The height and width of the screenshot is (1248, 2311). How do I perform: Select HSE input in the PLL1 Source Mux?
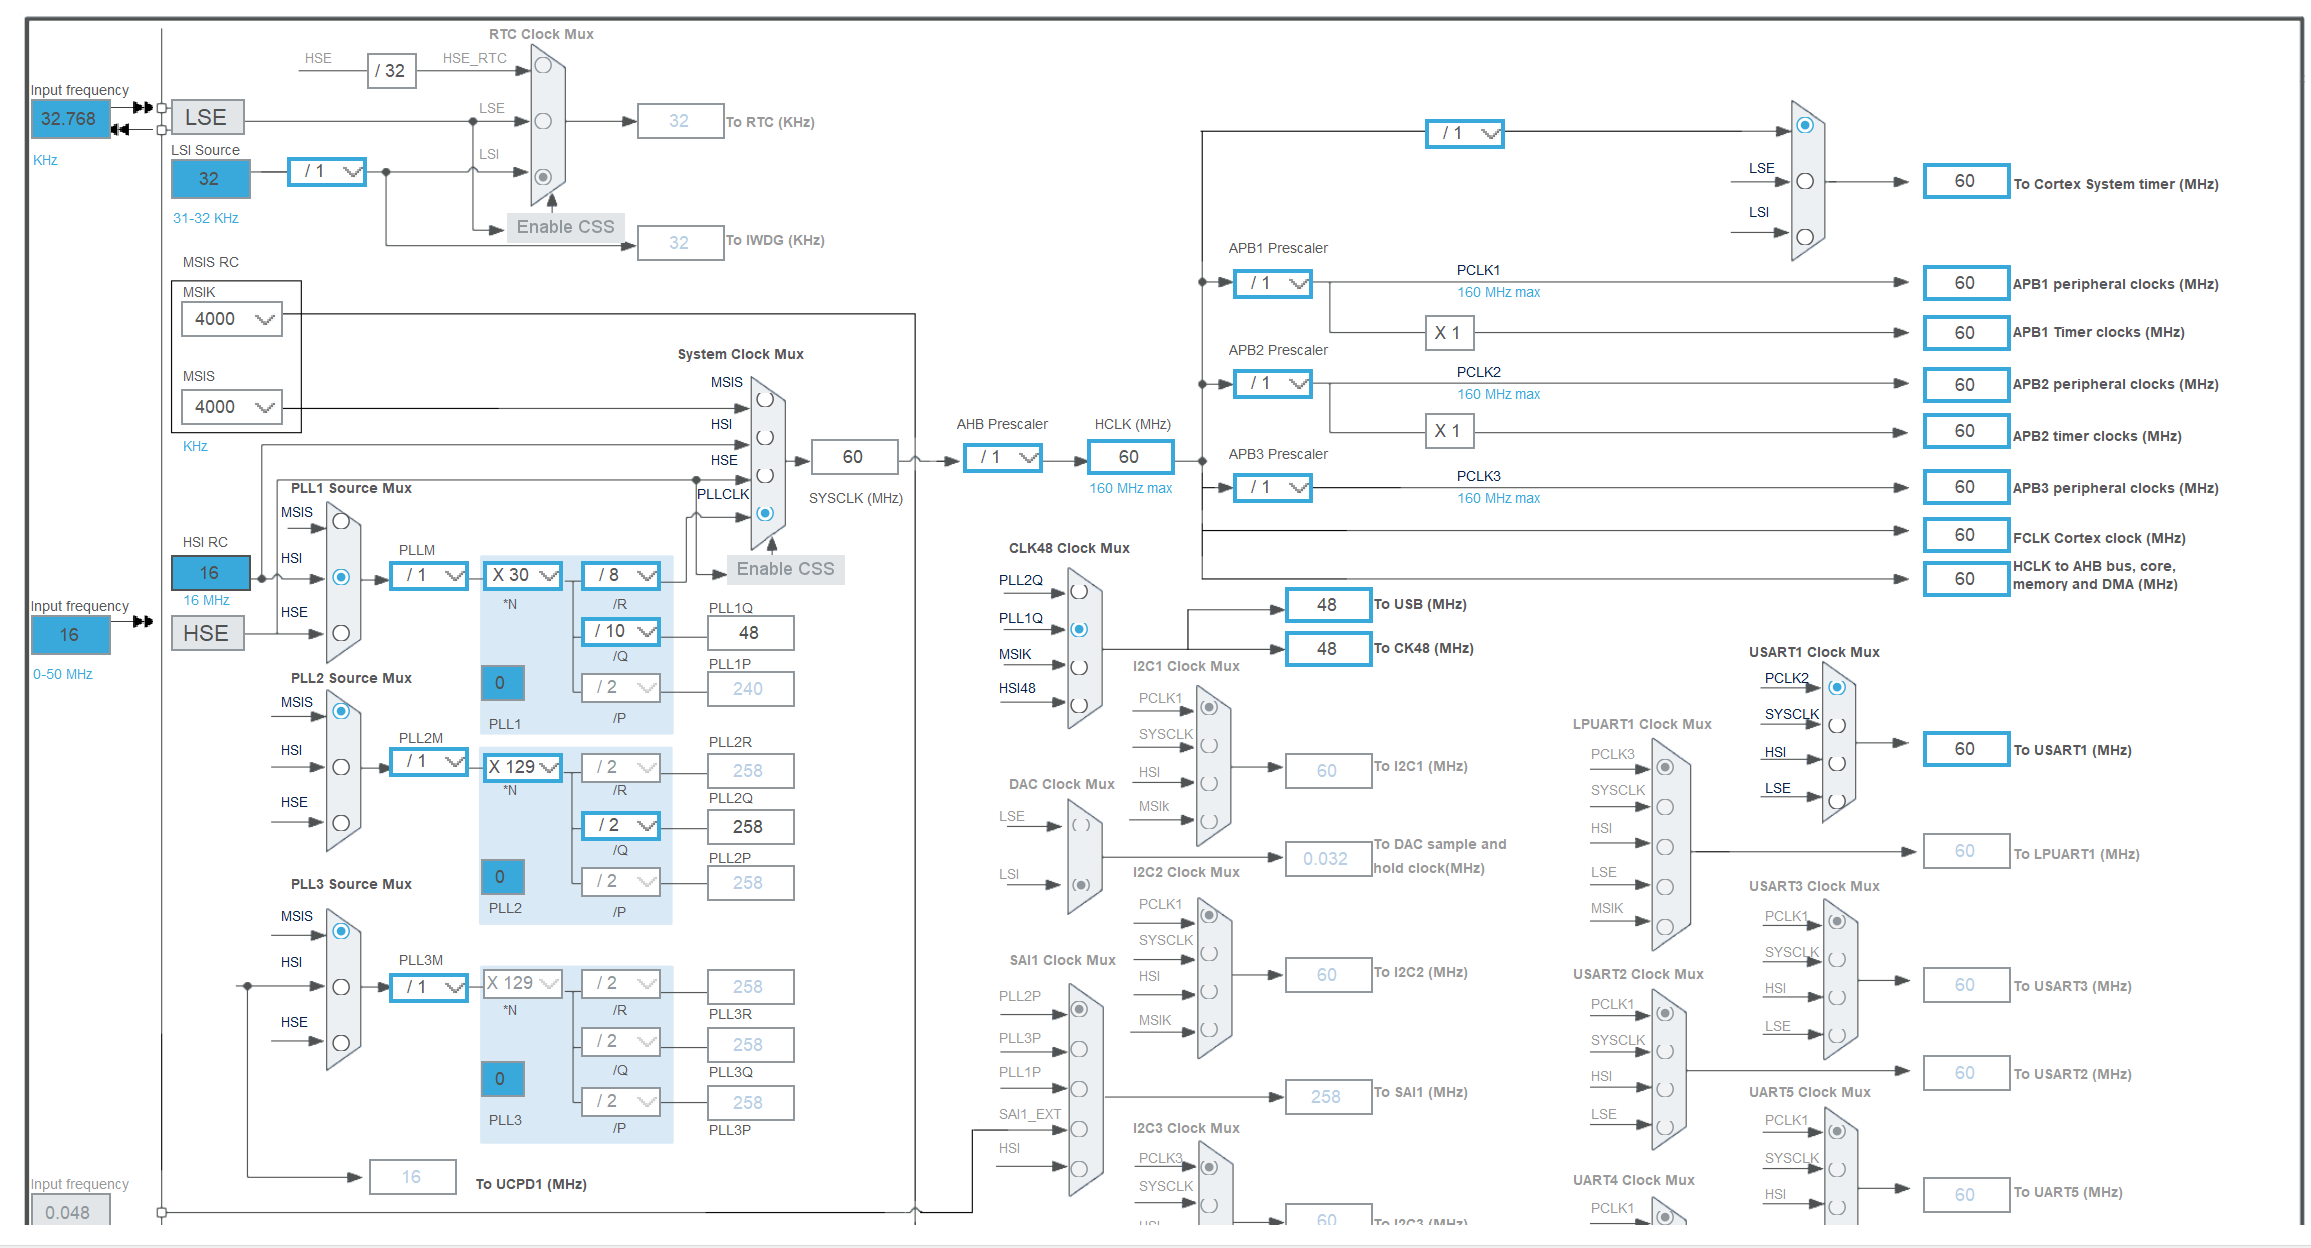click(341, 634)
